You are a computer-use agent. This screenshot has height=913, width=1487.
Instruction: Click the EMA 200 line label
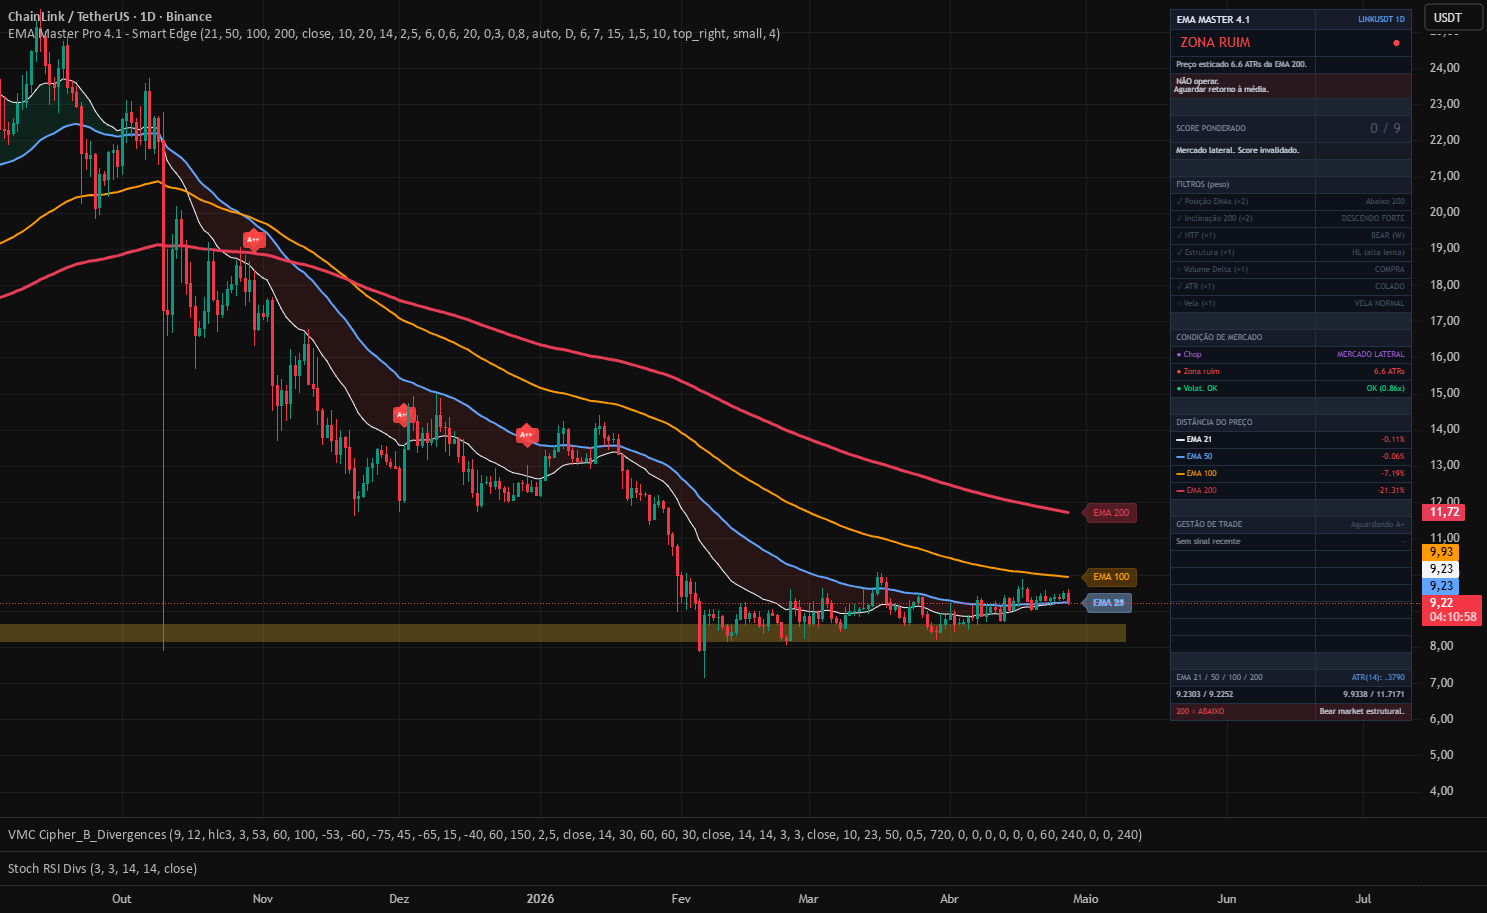coord(1110,513)
